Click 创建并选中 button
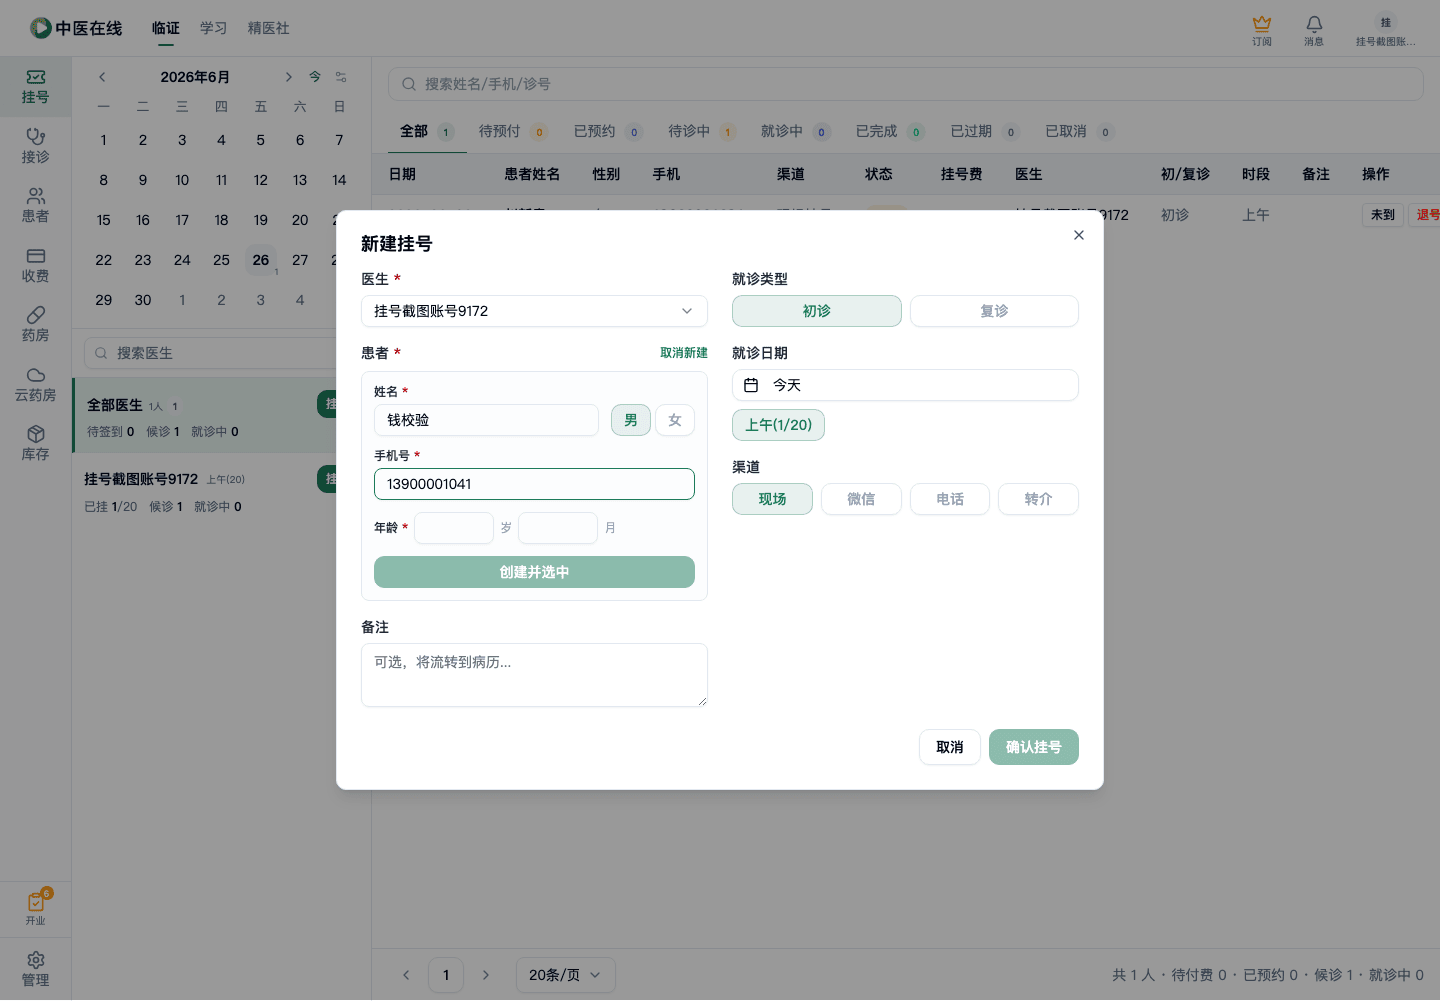 click(x=534, y=572)
